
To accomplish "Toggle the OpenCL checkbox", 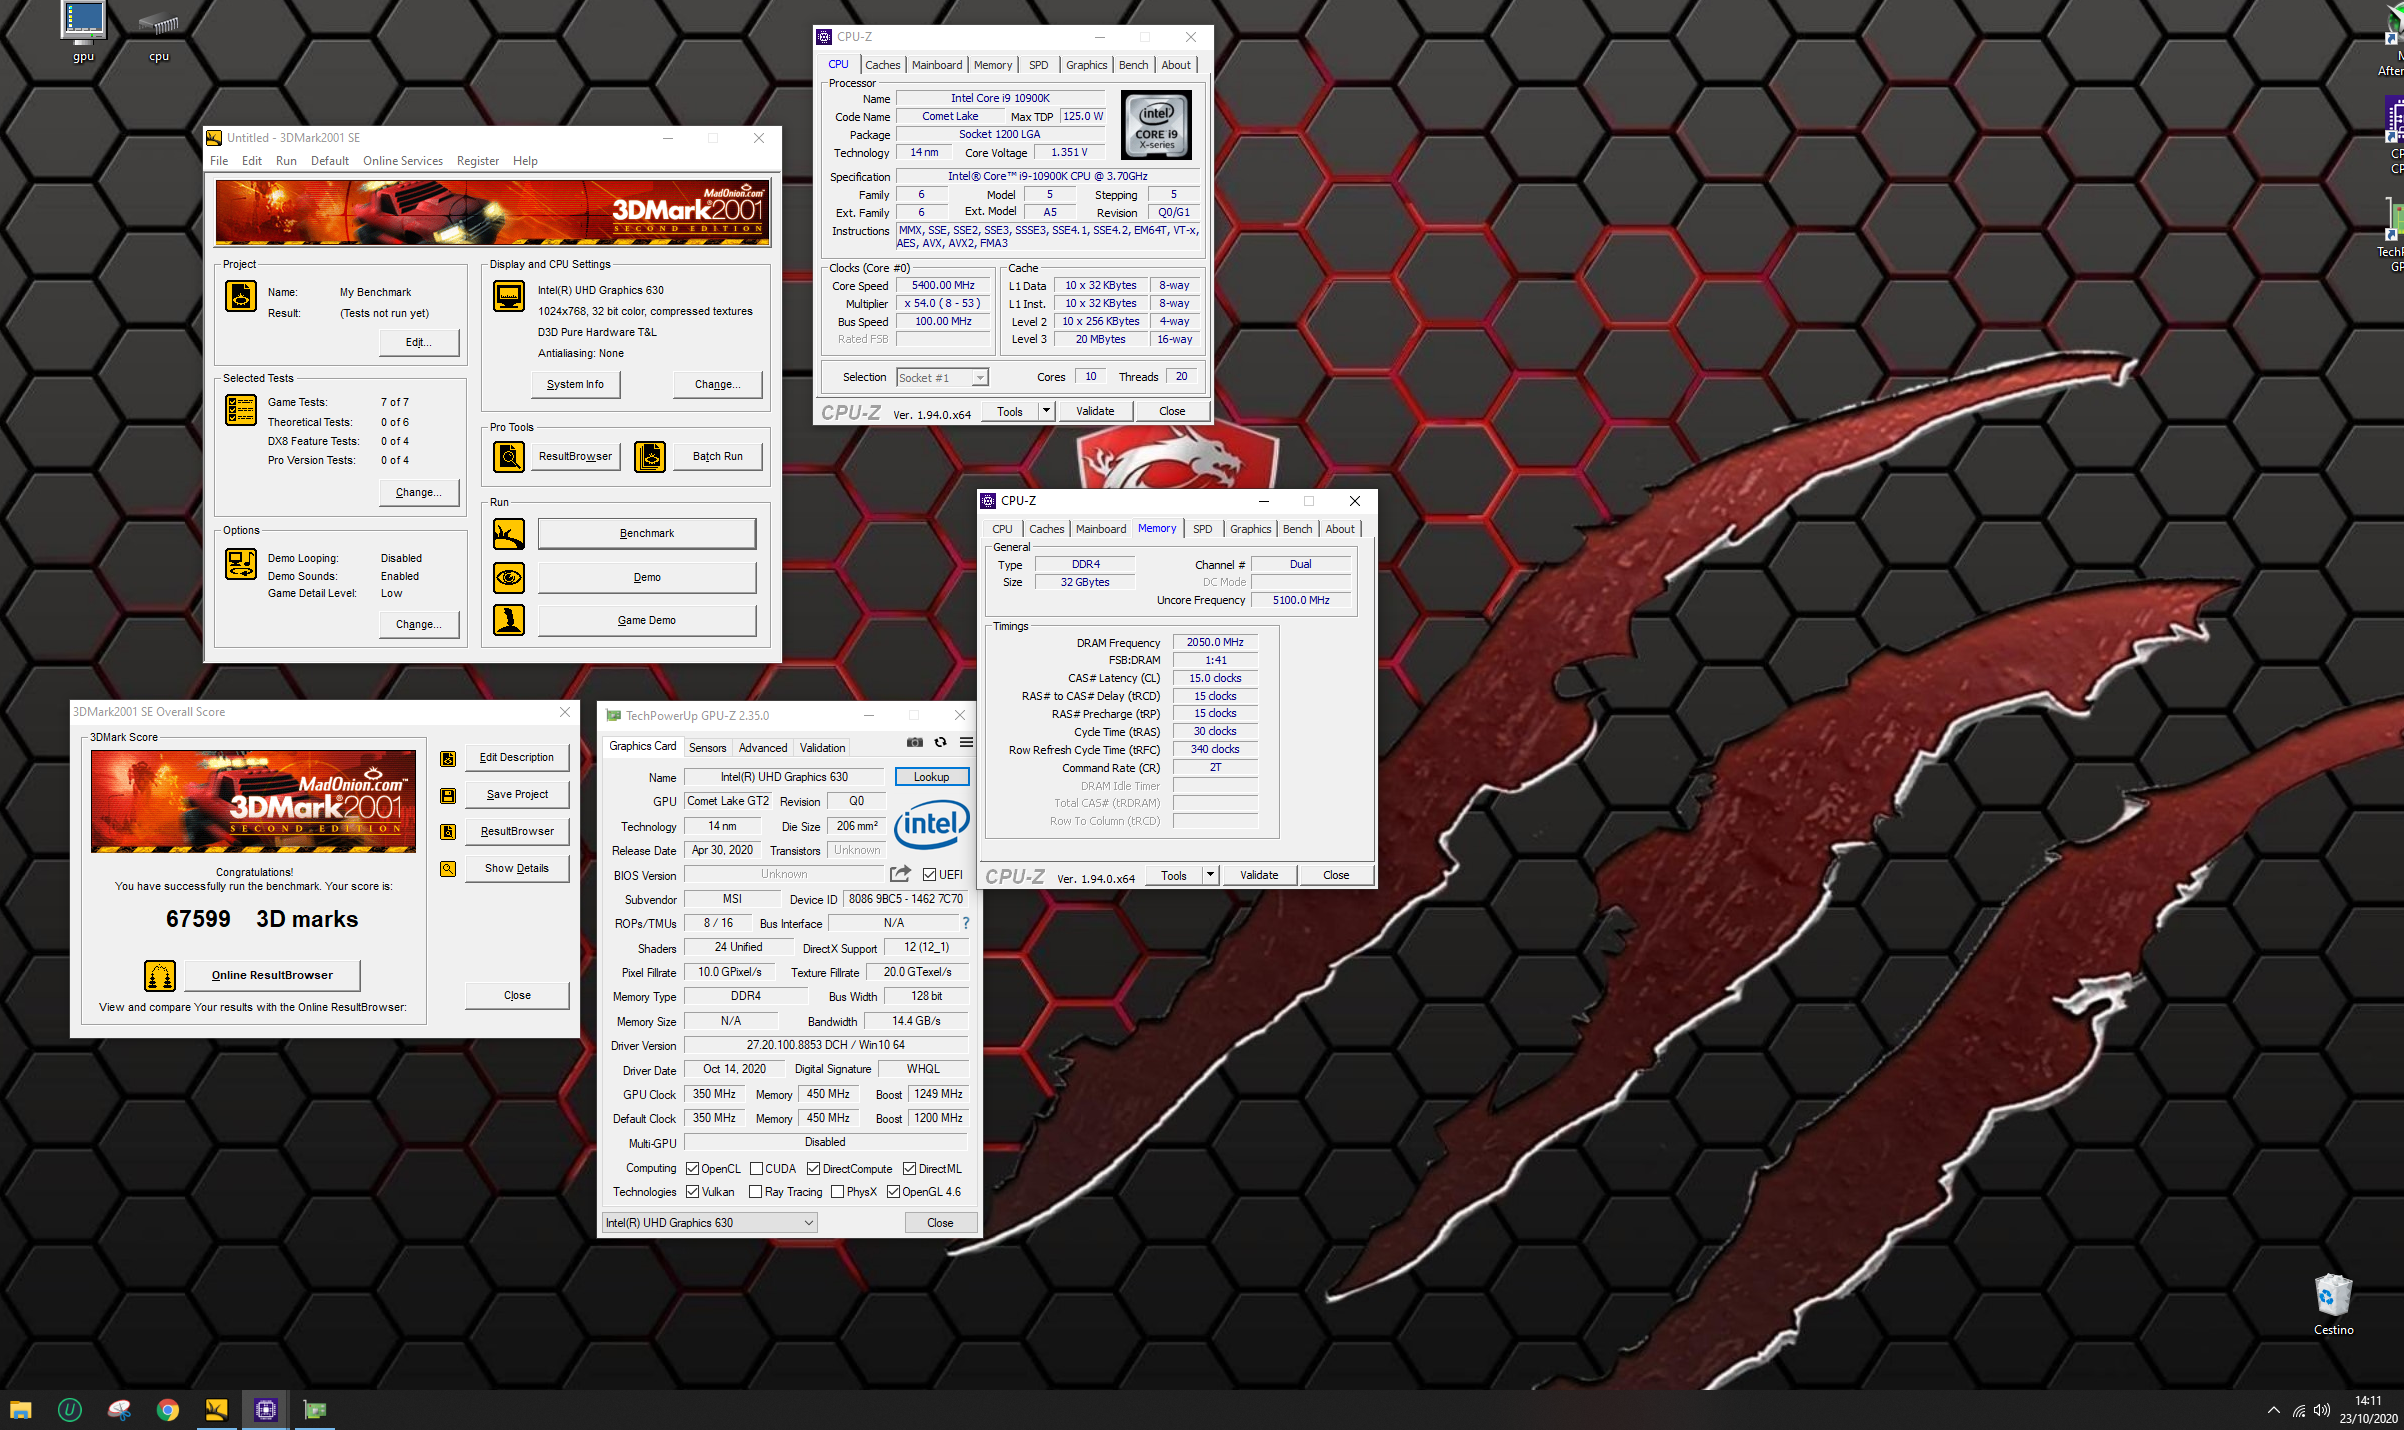I will pos(692,1169).
